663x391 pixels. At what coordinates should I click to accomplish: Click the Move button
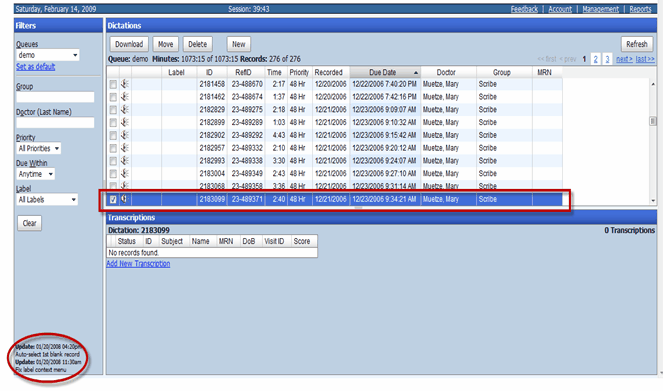pyautogui.click(x=165, y=44)
